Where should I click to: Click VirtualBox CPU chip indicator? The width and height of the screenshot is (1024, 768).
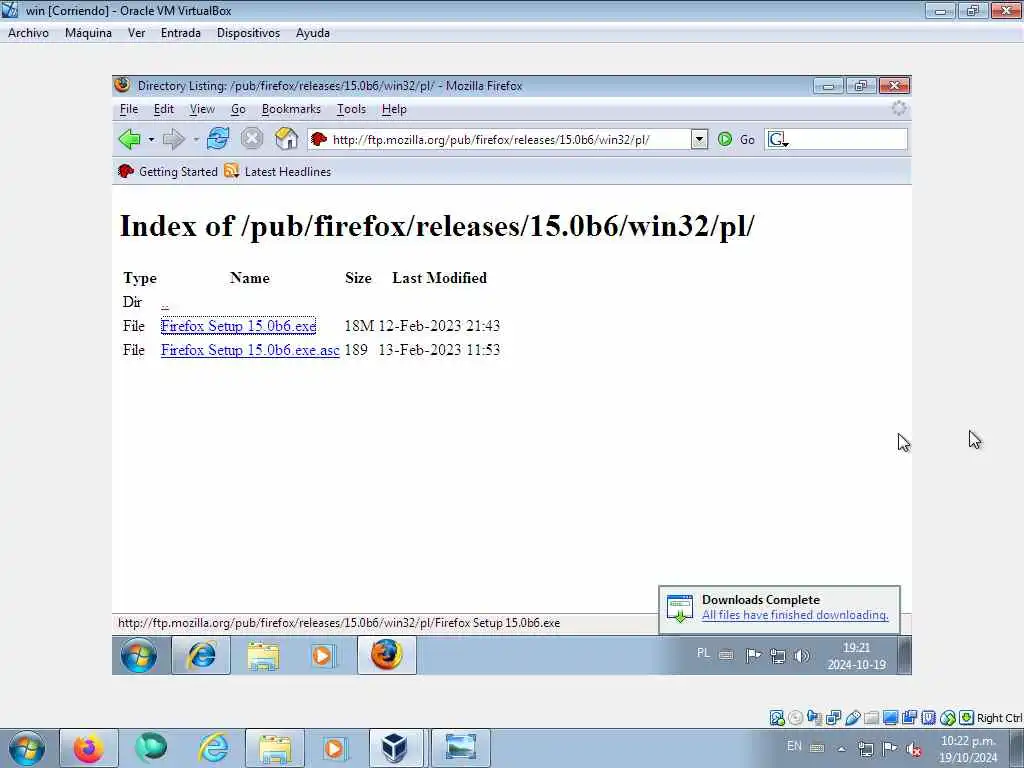click(x=928, y=718)
